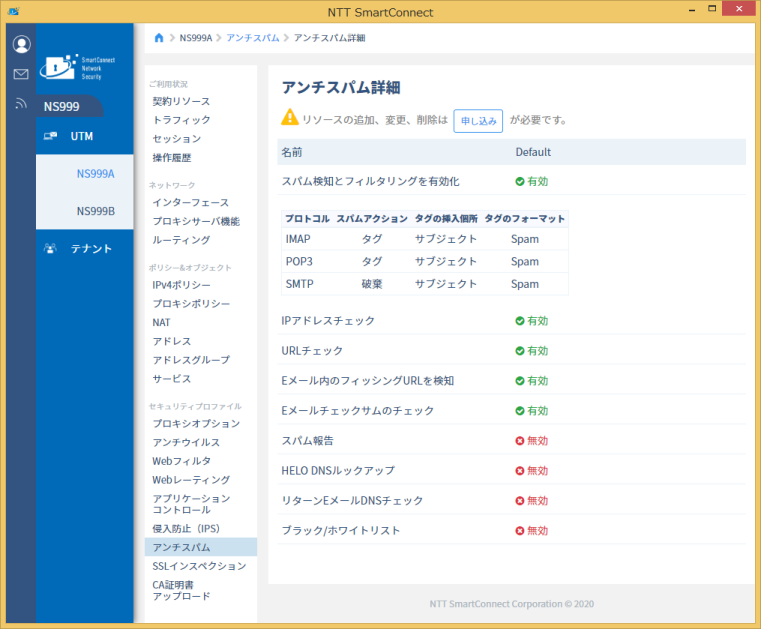Open セッション page
The width and height of the screenshot is (761, 629).
click(177, 139)
